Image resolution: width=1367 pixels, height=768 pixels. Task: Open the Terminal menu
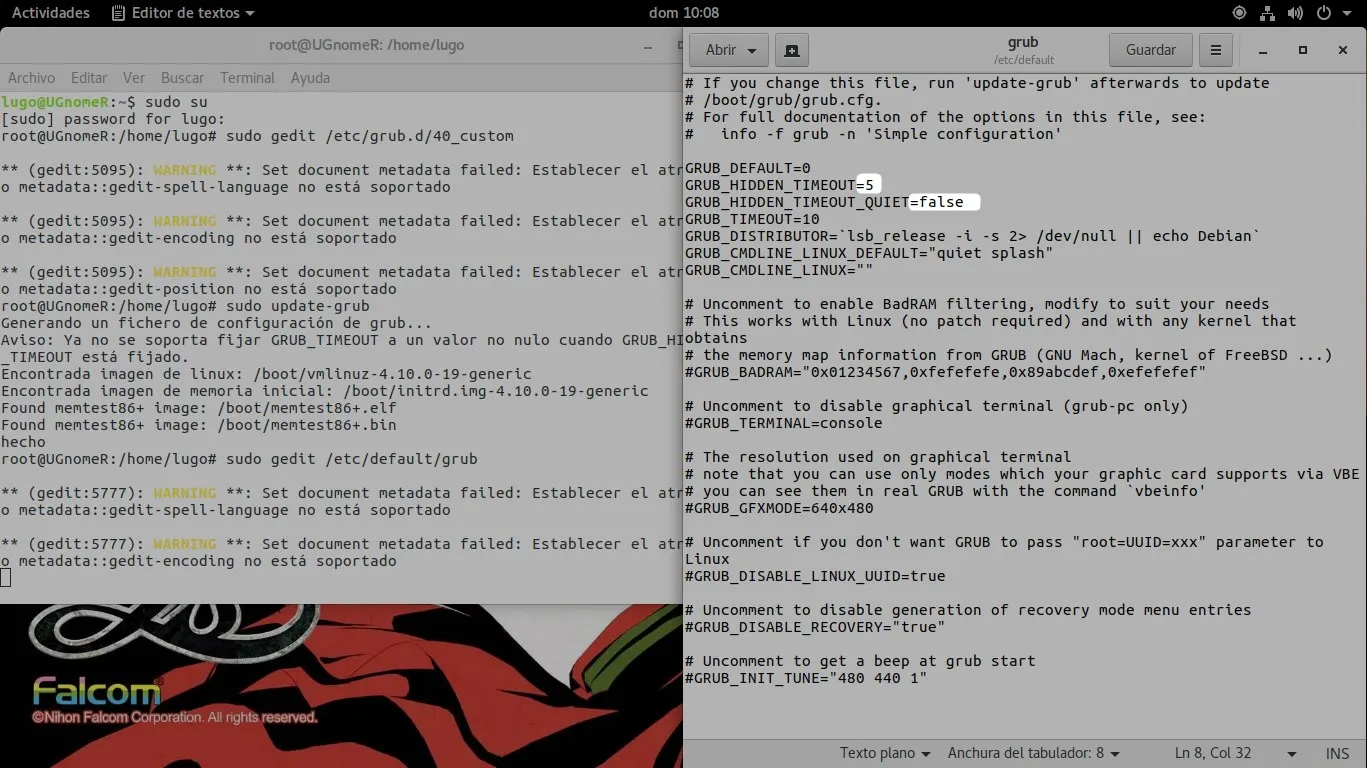click(x=247, y=77)
